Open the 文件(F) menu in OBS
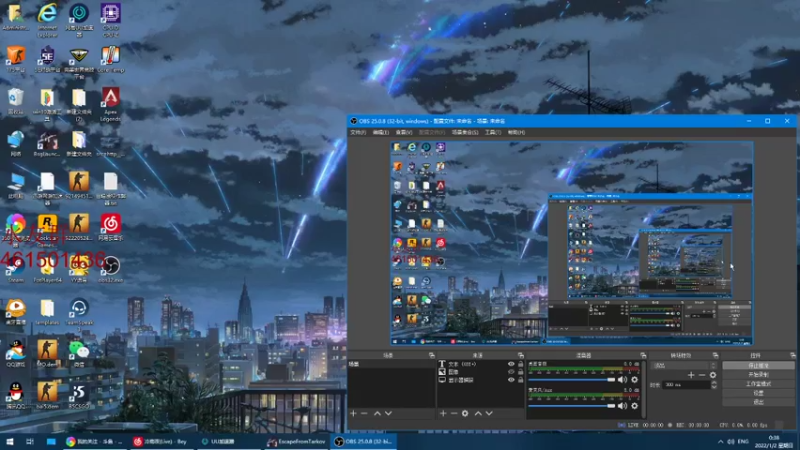800x450 pixels. pyautogui.click(x=358, y=132)
